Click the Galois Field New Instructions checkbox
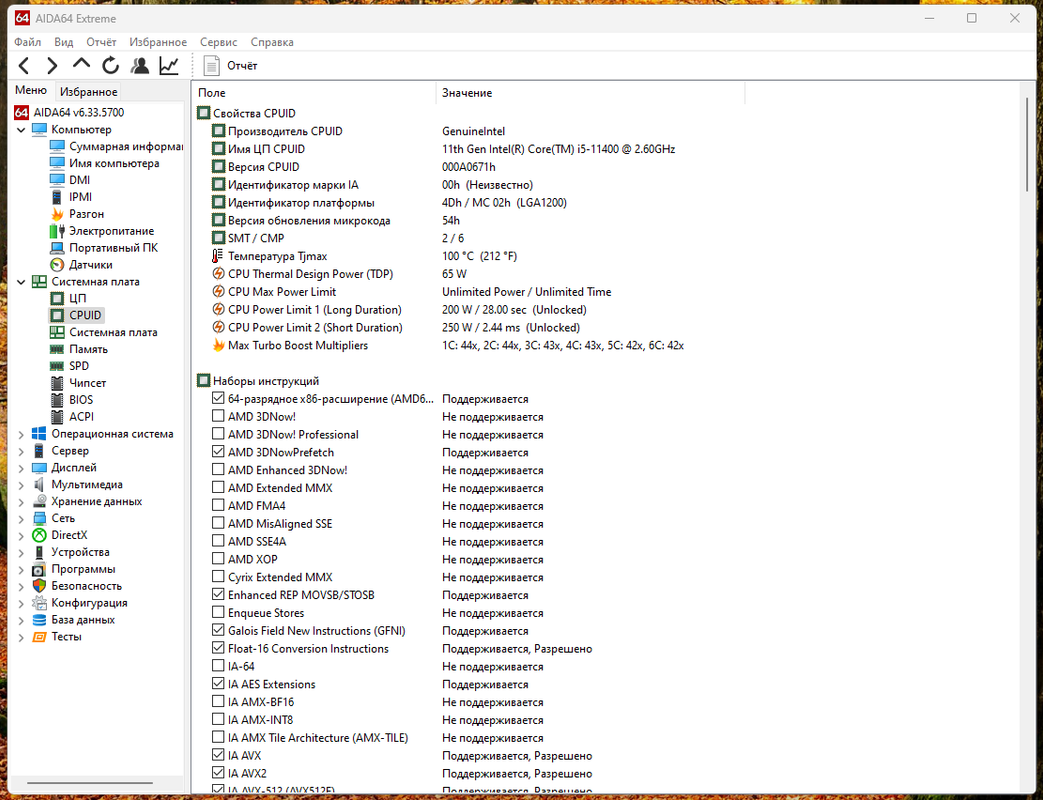 coord(218,629)
